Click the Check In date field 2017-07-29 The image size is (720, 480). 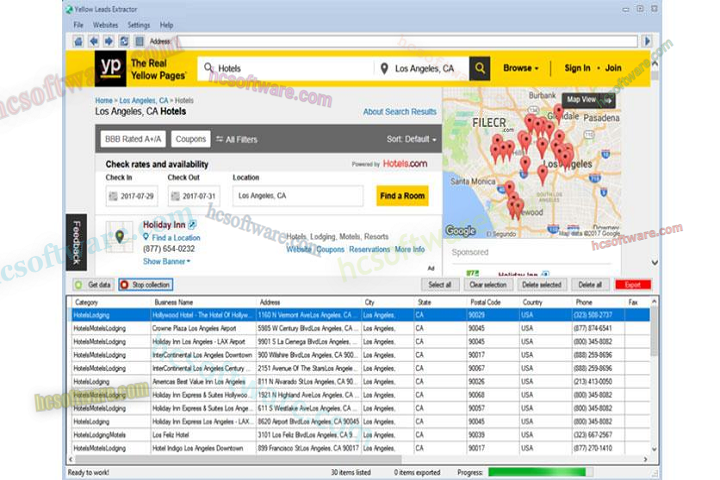pyautogui.click(x=132, y=196)
